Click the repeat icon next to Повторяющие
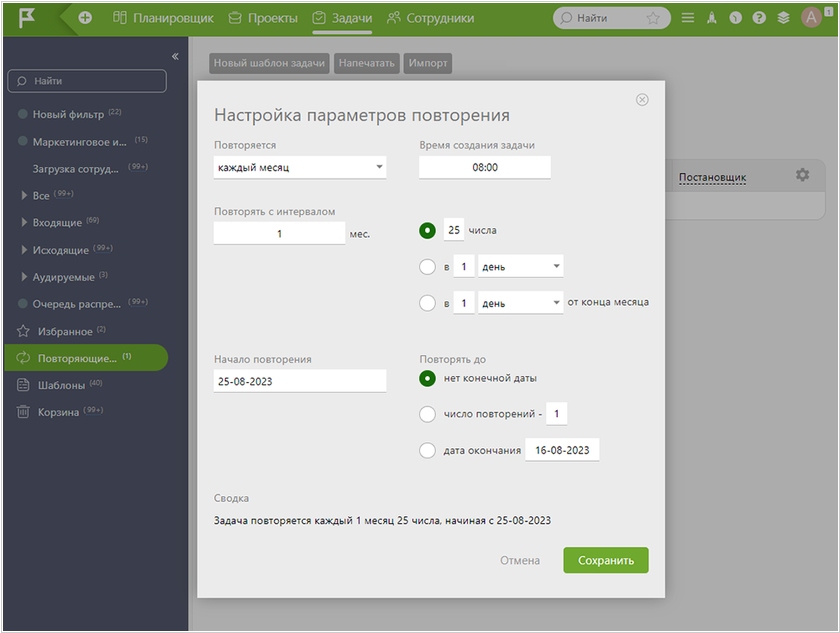840x633 pixels. [23, 358]
